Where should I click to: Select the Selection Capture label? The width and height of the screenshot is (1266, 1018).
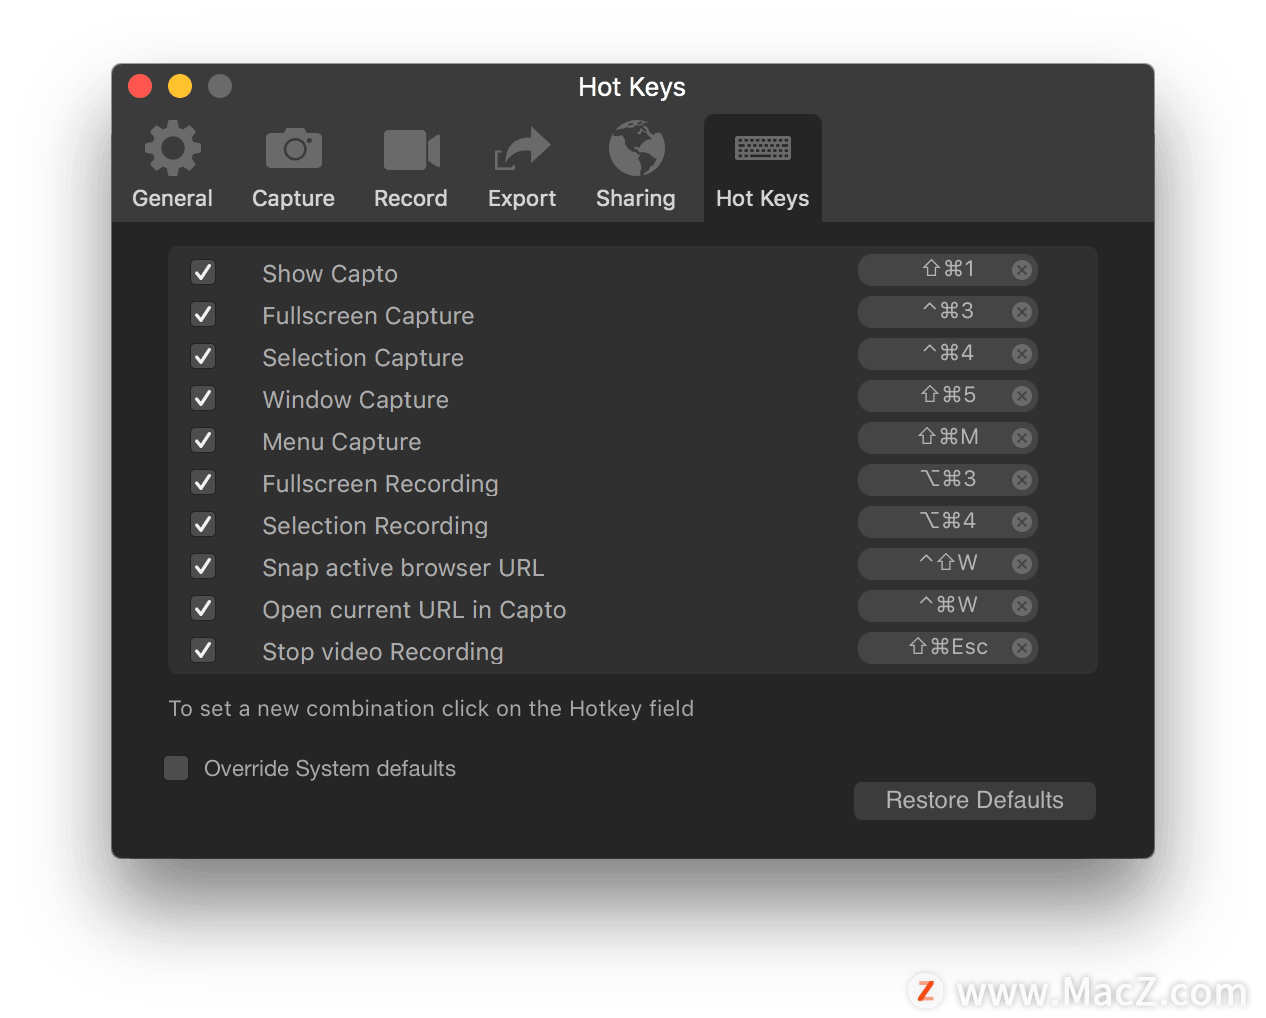[363, 358]
